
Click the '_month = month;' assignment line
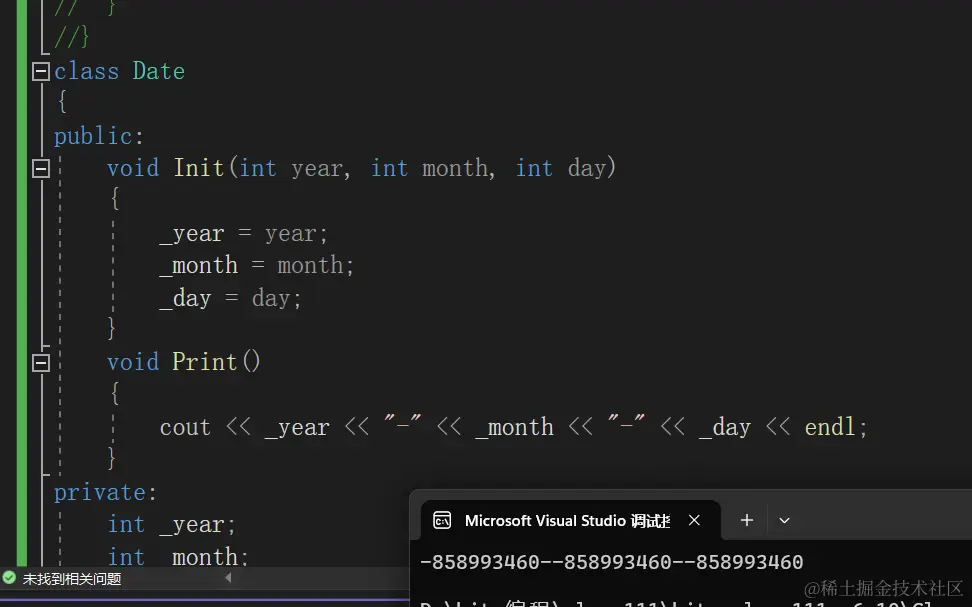pos(257,266)
